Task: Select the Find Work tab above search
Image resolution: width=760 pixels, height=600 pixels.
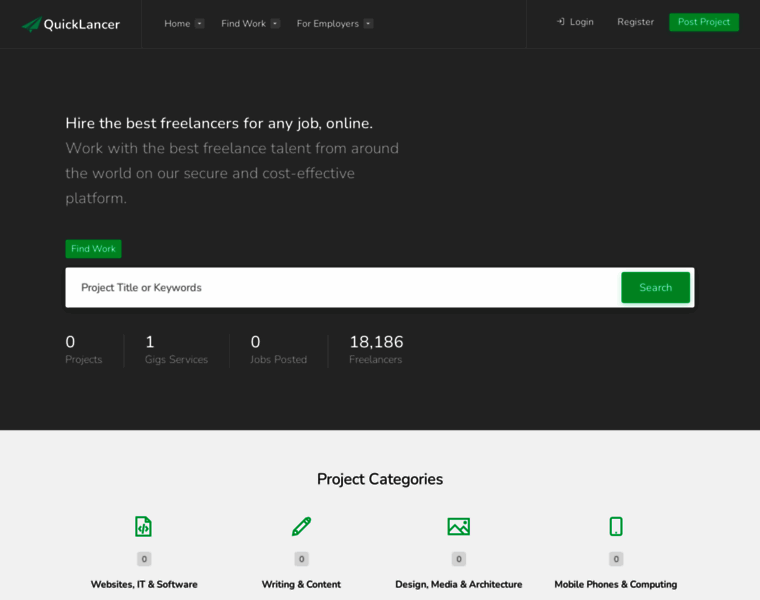Action: pyautogui.click(x=93, y=249)
